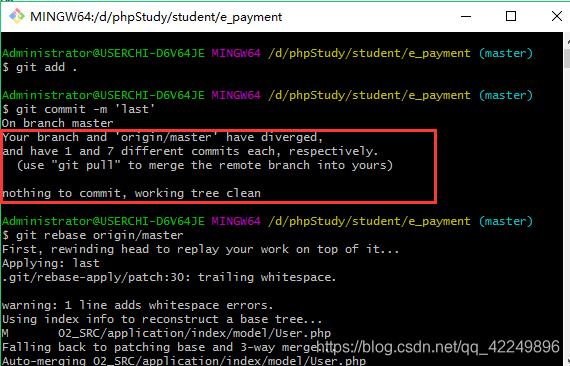
Task: Click '.git/rebase-apply/patch:30: trailing whitespace.' line
Action: (x=169, y=277)
